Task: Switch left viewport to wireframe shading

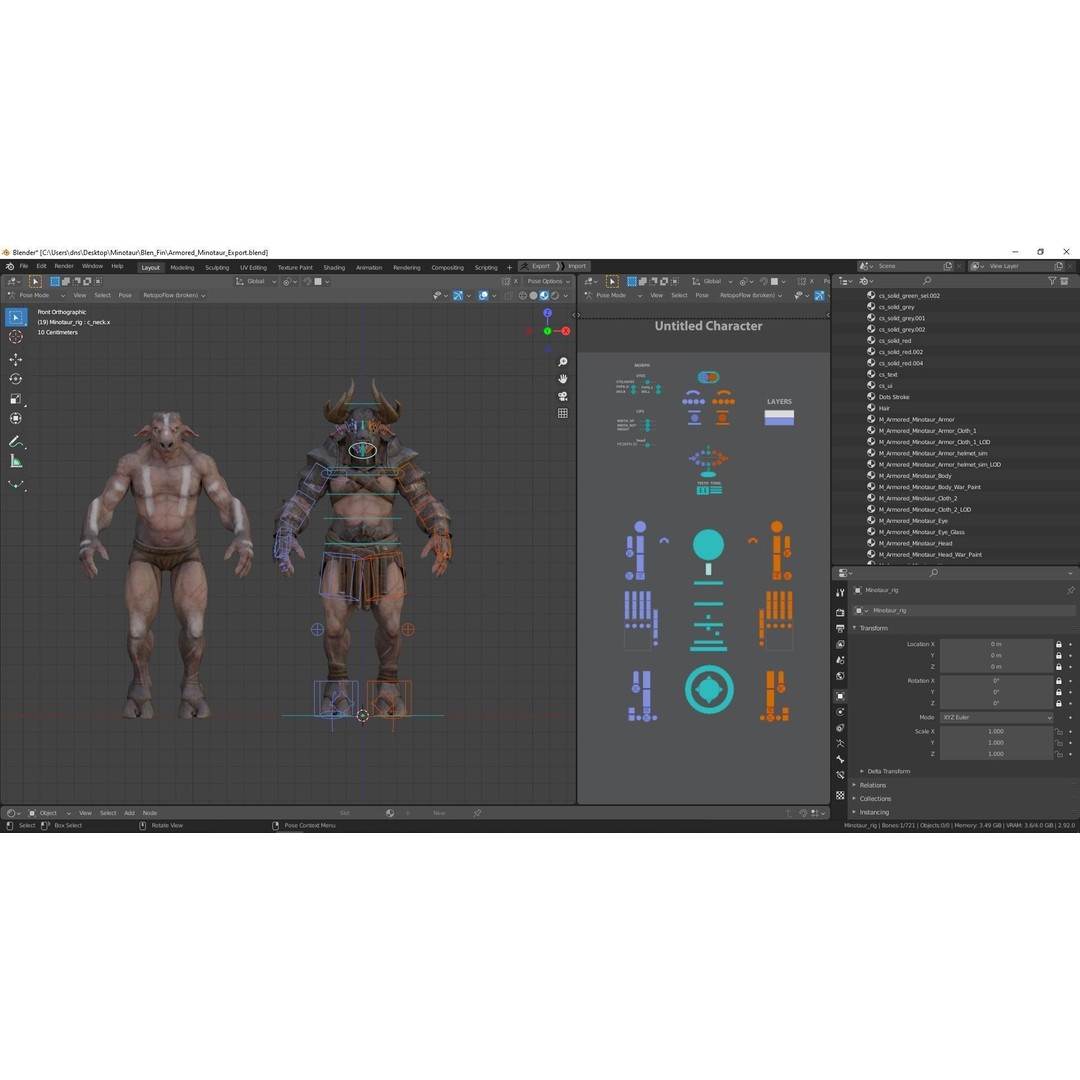Action: pyautogui.click(x=523, y=295)
